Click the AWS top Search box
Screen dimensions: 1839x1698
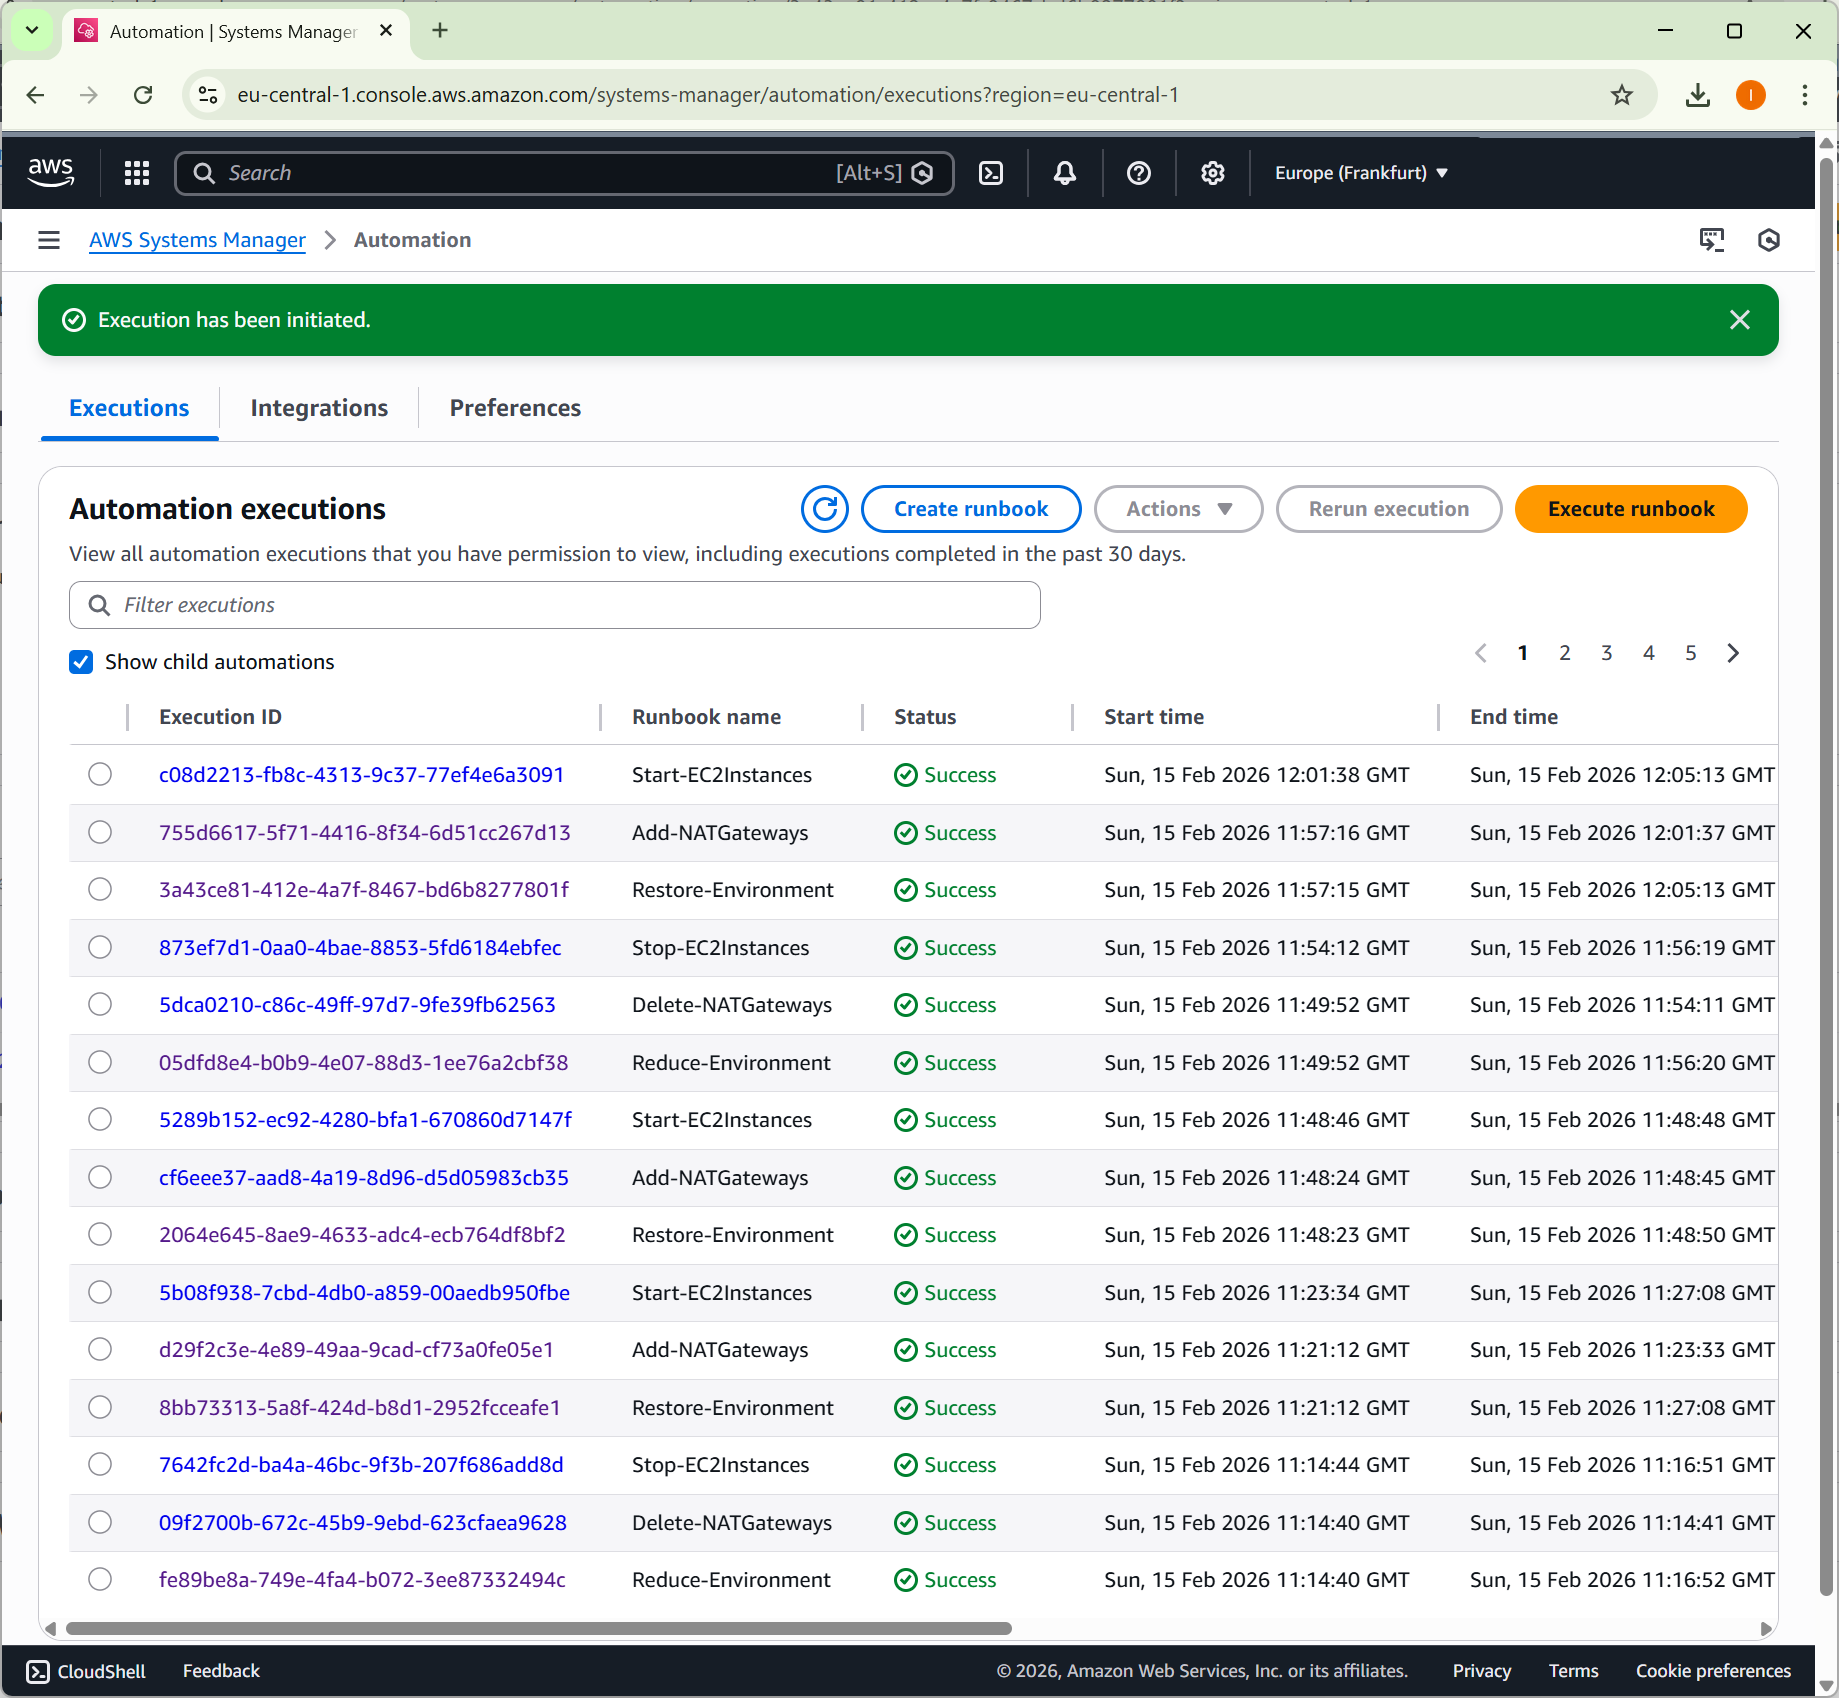point(564,173)
